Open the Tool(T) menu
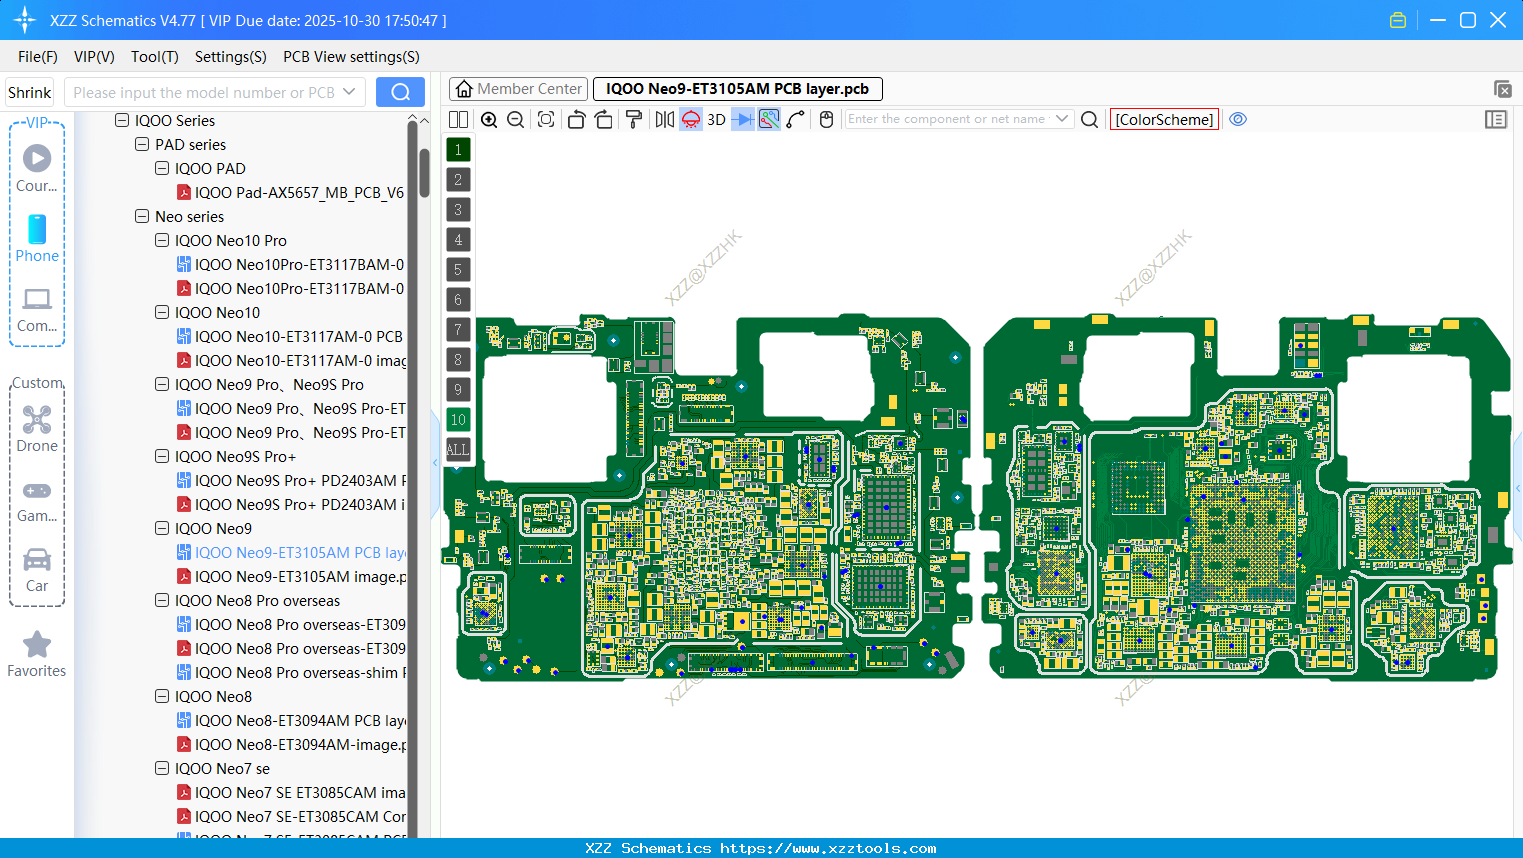The image size is (1523, 858). (154, 57)
